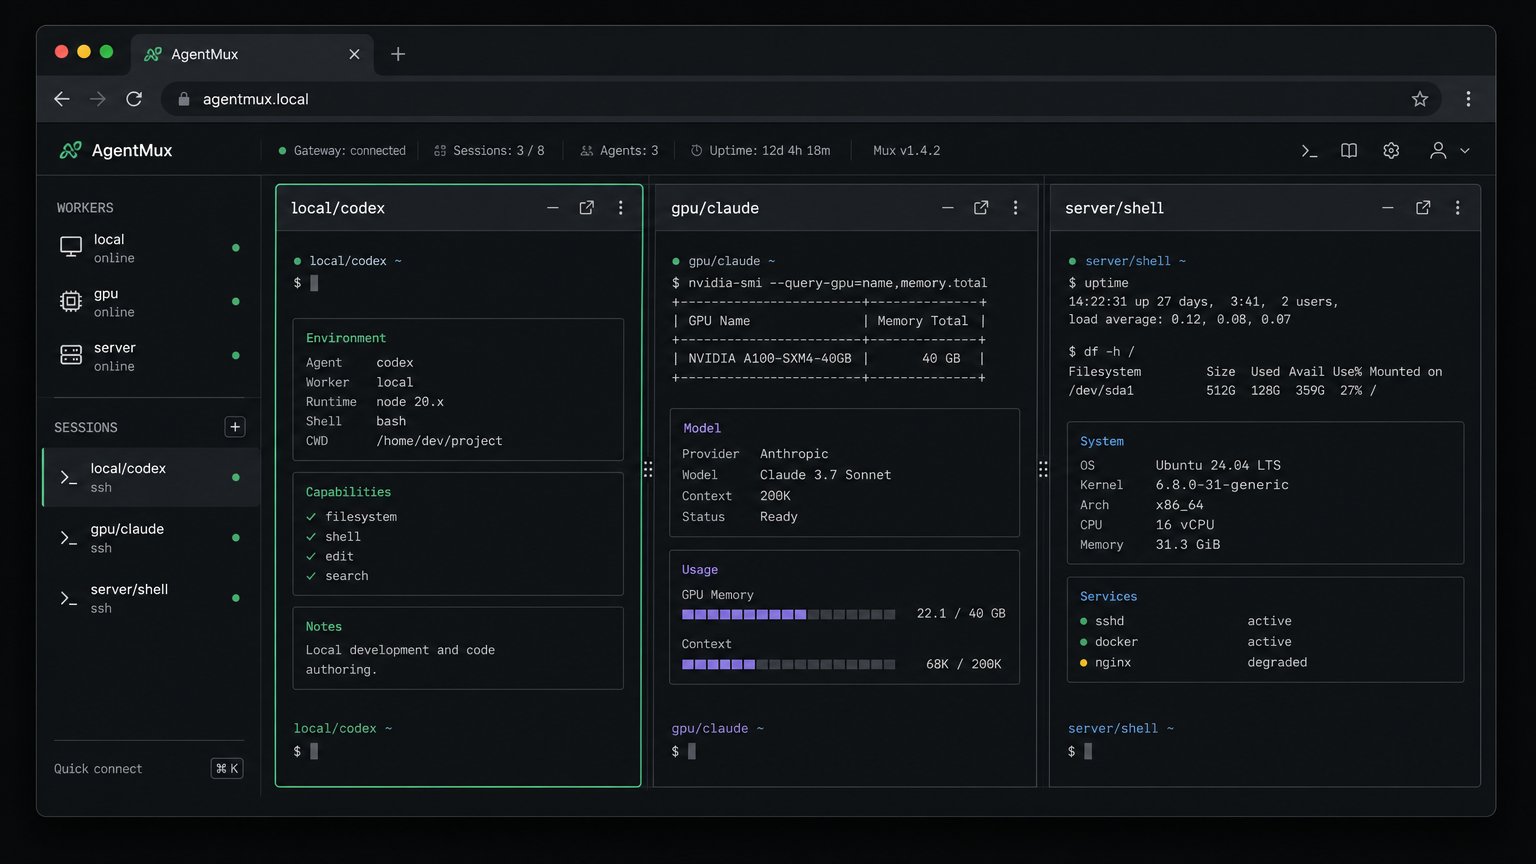1536x864 pixels.
Task: Open the server/shell session in sidebar
Action: 151,598
